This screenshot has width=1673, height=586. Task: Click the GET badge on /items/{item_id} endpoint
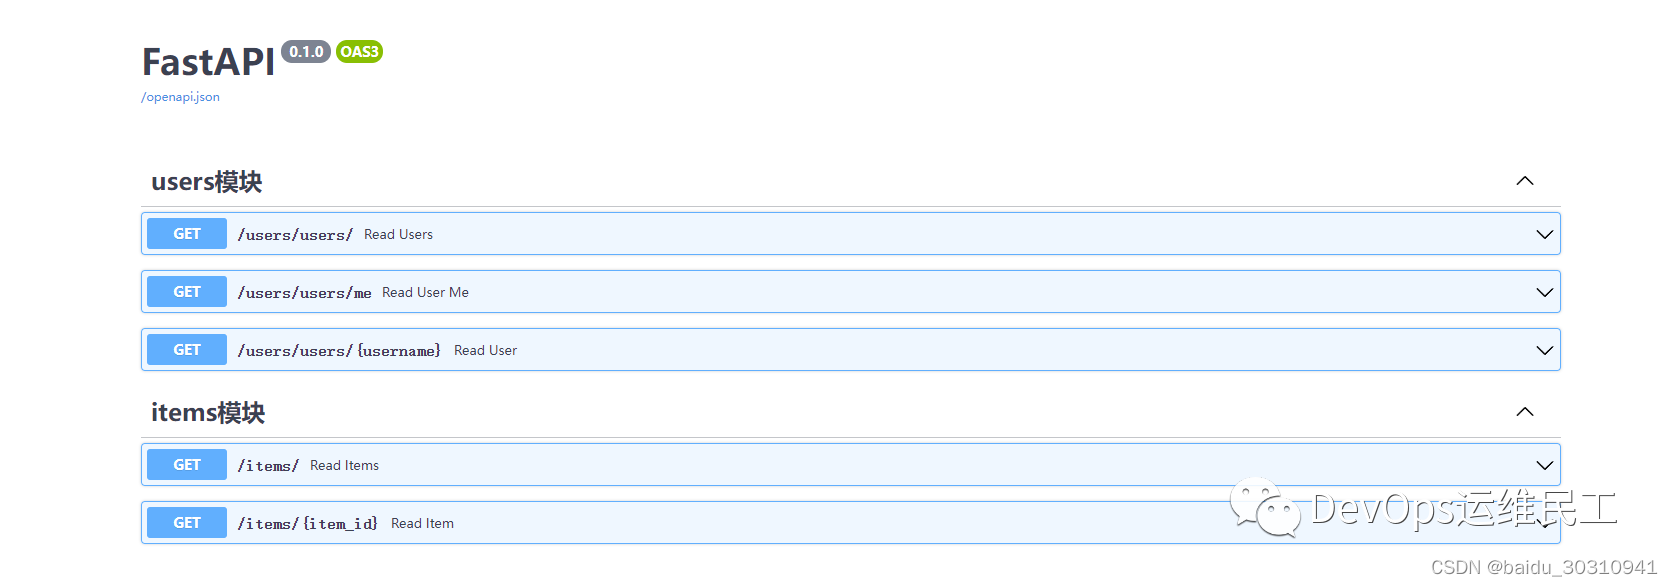[186, 522]
